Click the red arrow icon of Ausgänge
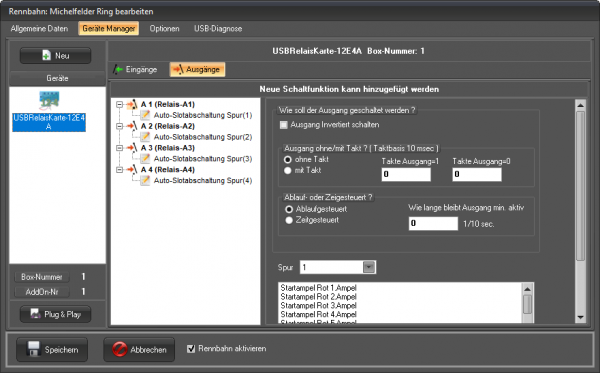 [x=178, y=69]
